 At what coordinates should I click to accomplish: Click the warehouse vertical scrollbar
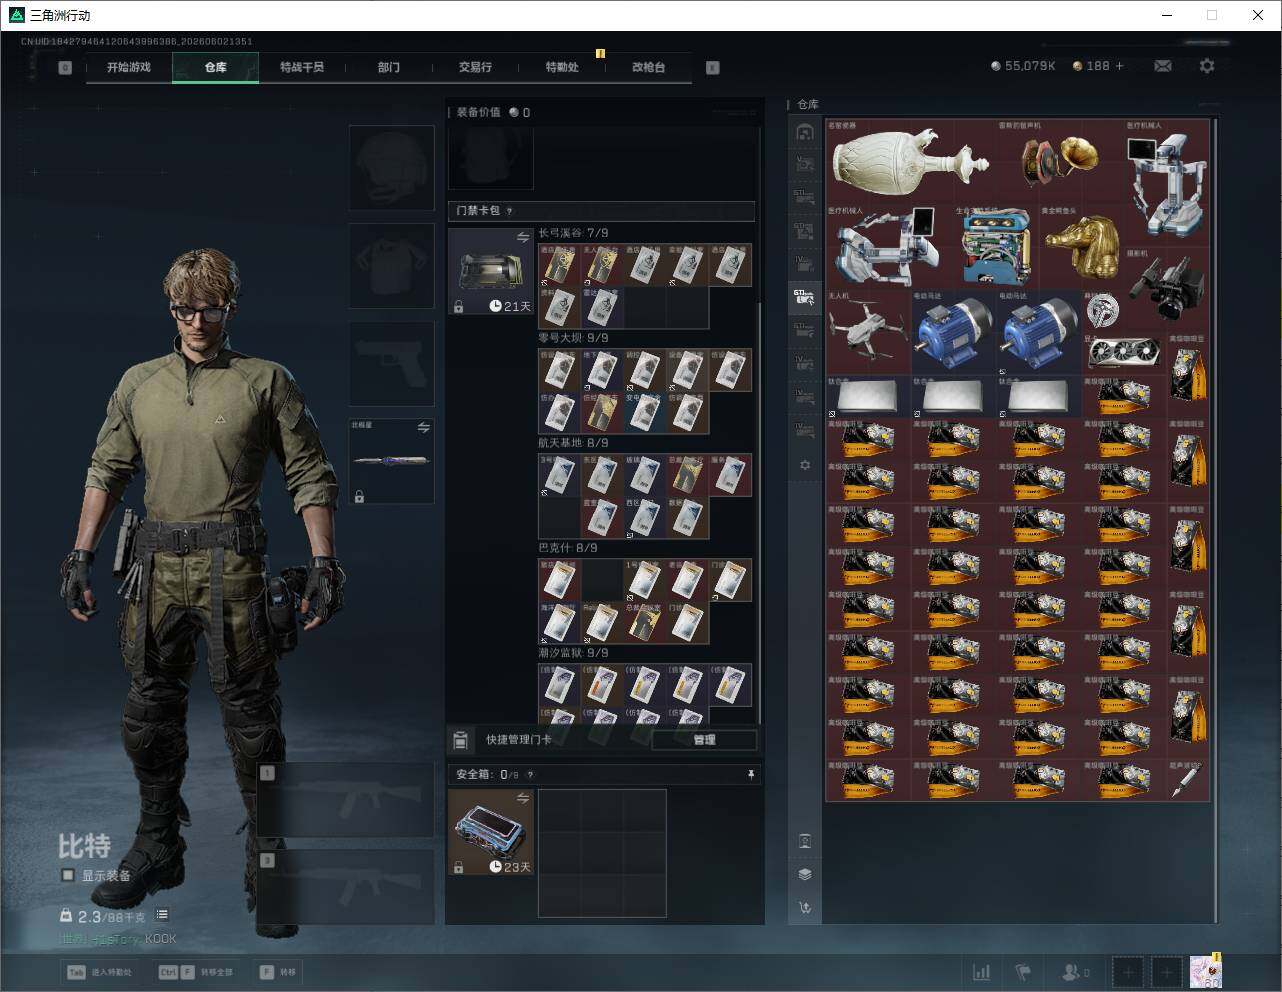[x=1216, y=520]
